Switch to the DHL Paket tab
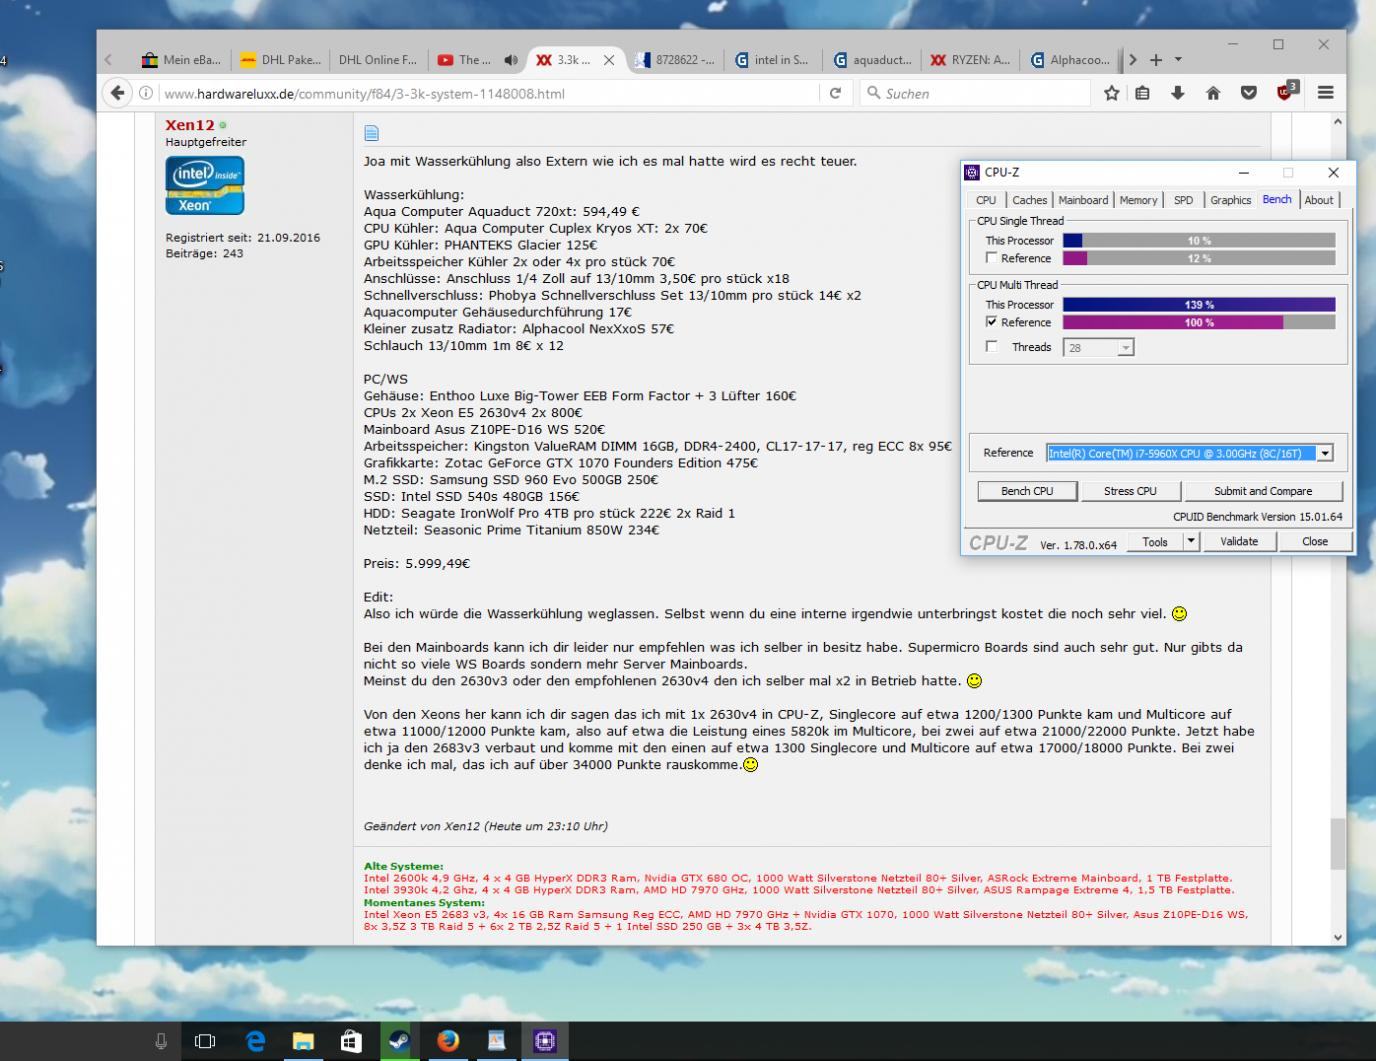 [281, 60]
